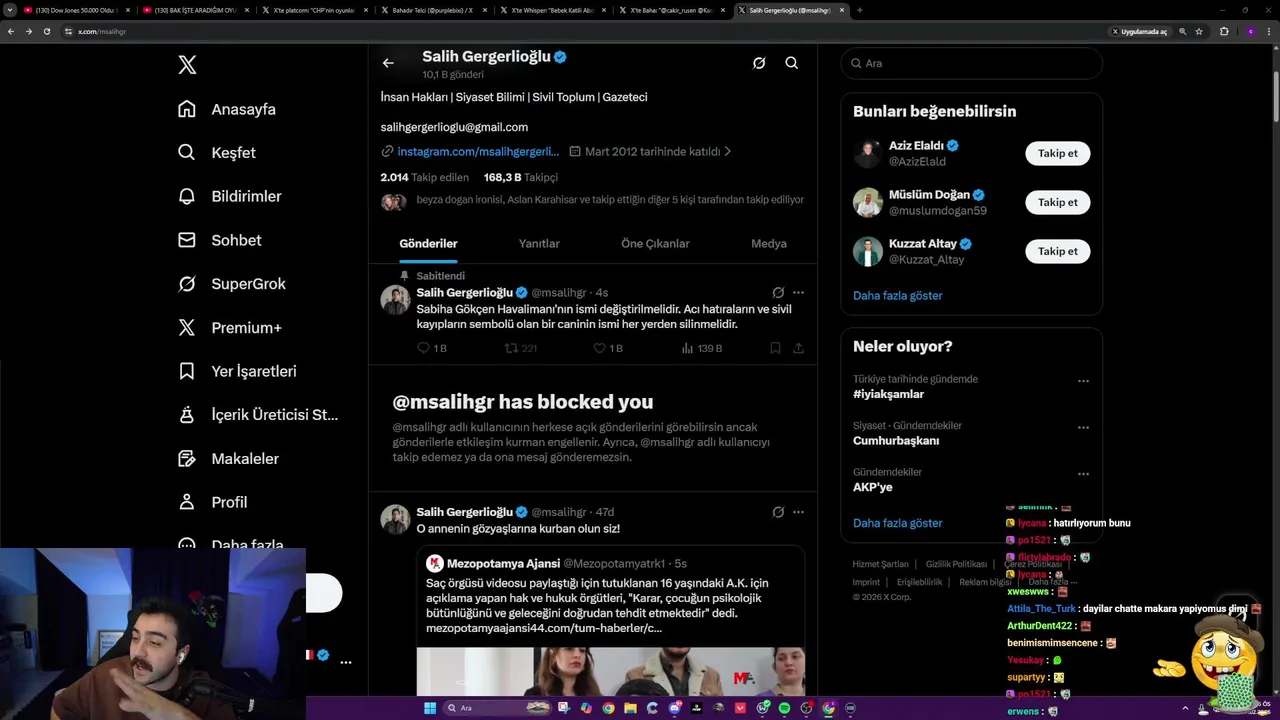Screen dimensions: 1280x720
Task: Open the browser extensions puzzle icon
Action: pos(1224,31)
